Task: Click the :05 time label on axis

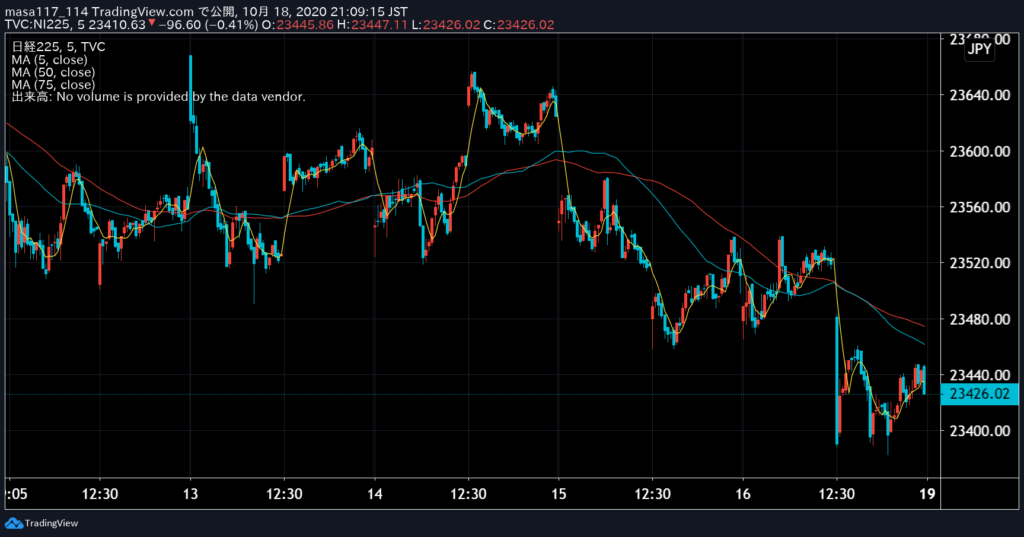Action: tap(17, 494)
